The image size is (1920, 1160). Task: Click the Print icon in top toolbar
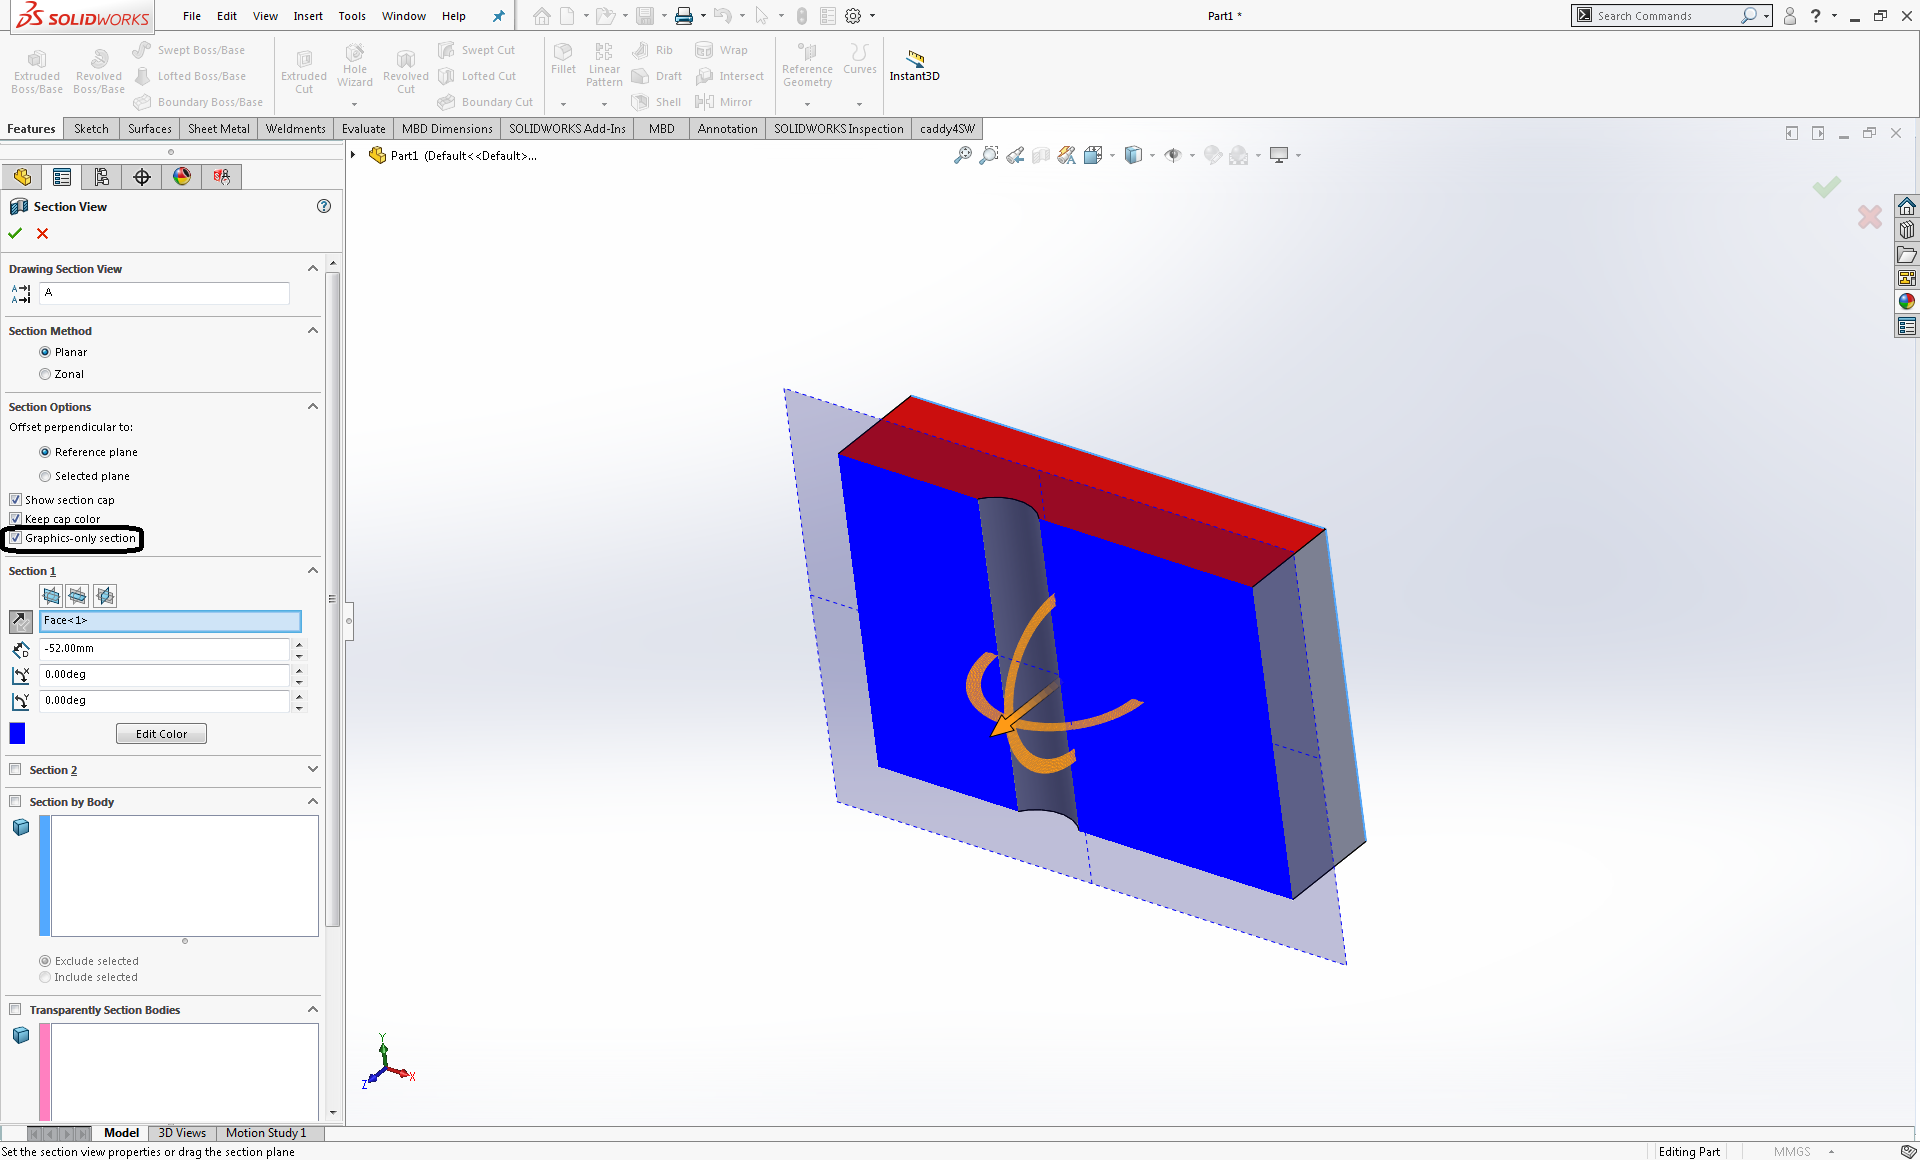pyautogui.click(x=684, y=16)
